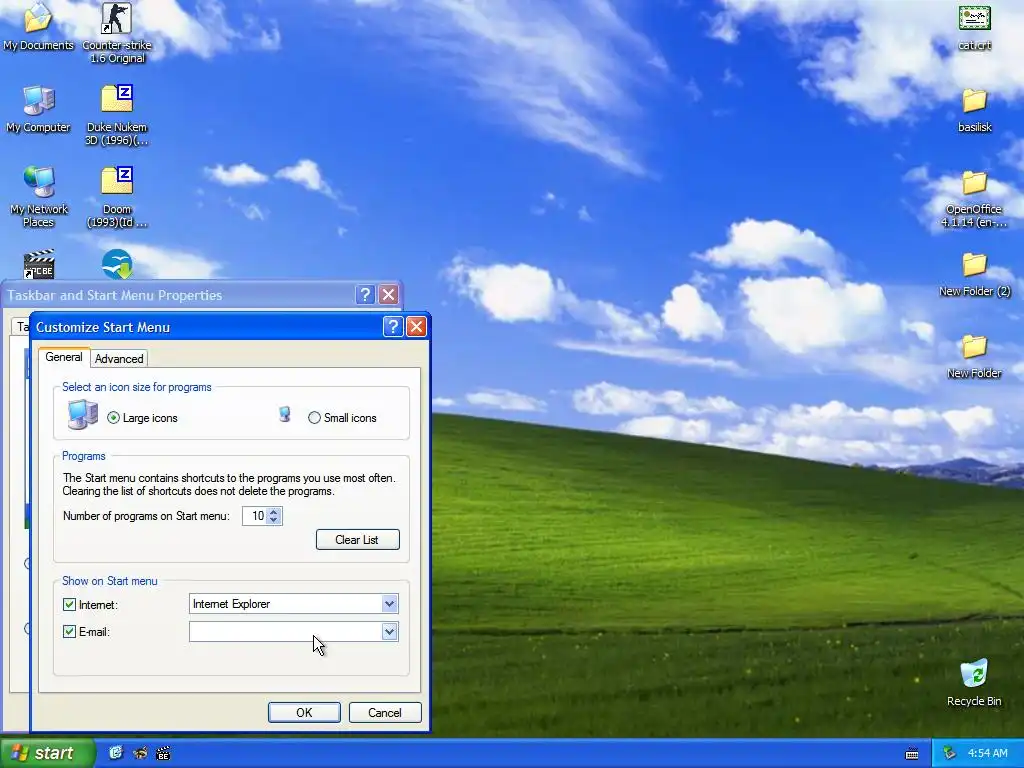The image size is (1024, 768).
Task: Increase number of programs spinner up
Action: click(274, 512)
